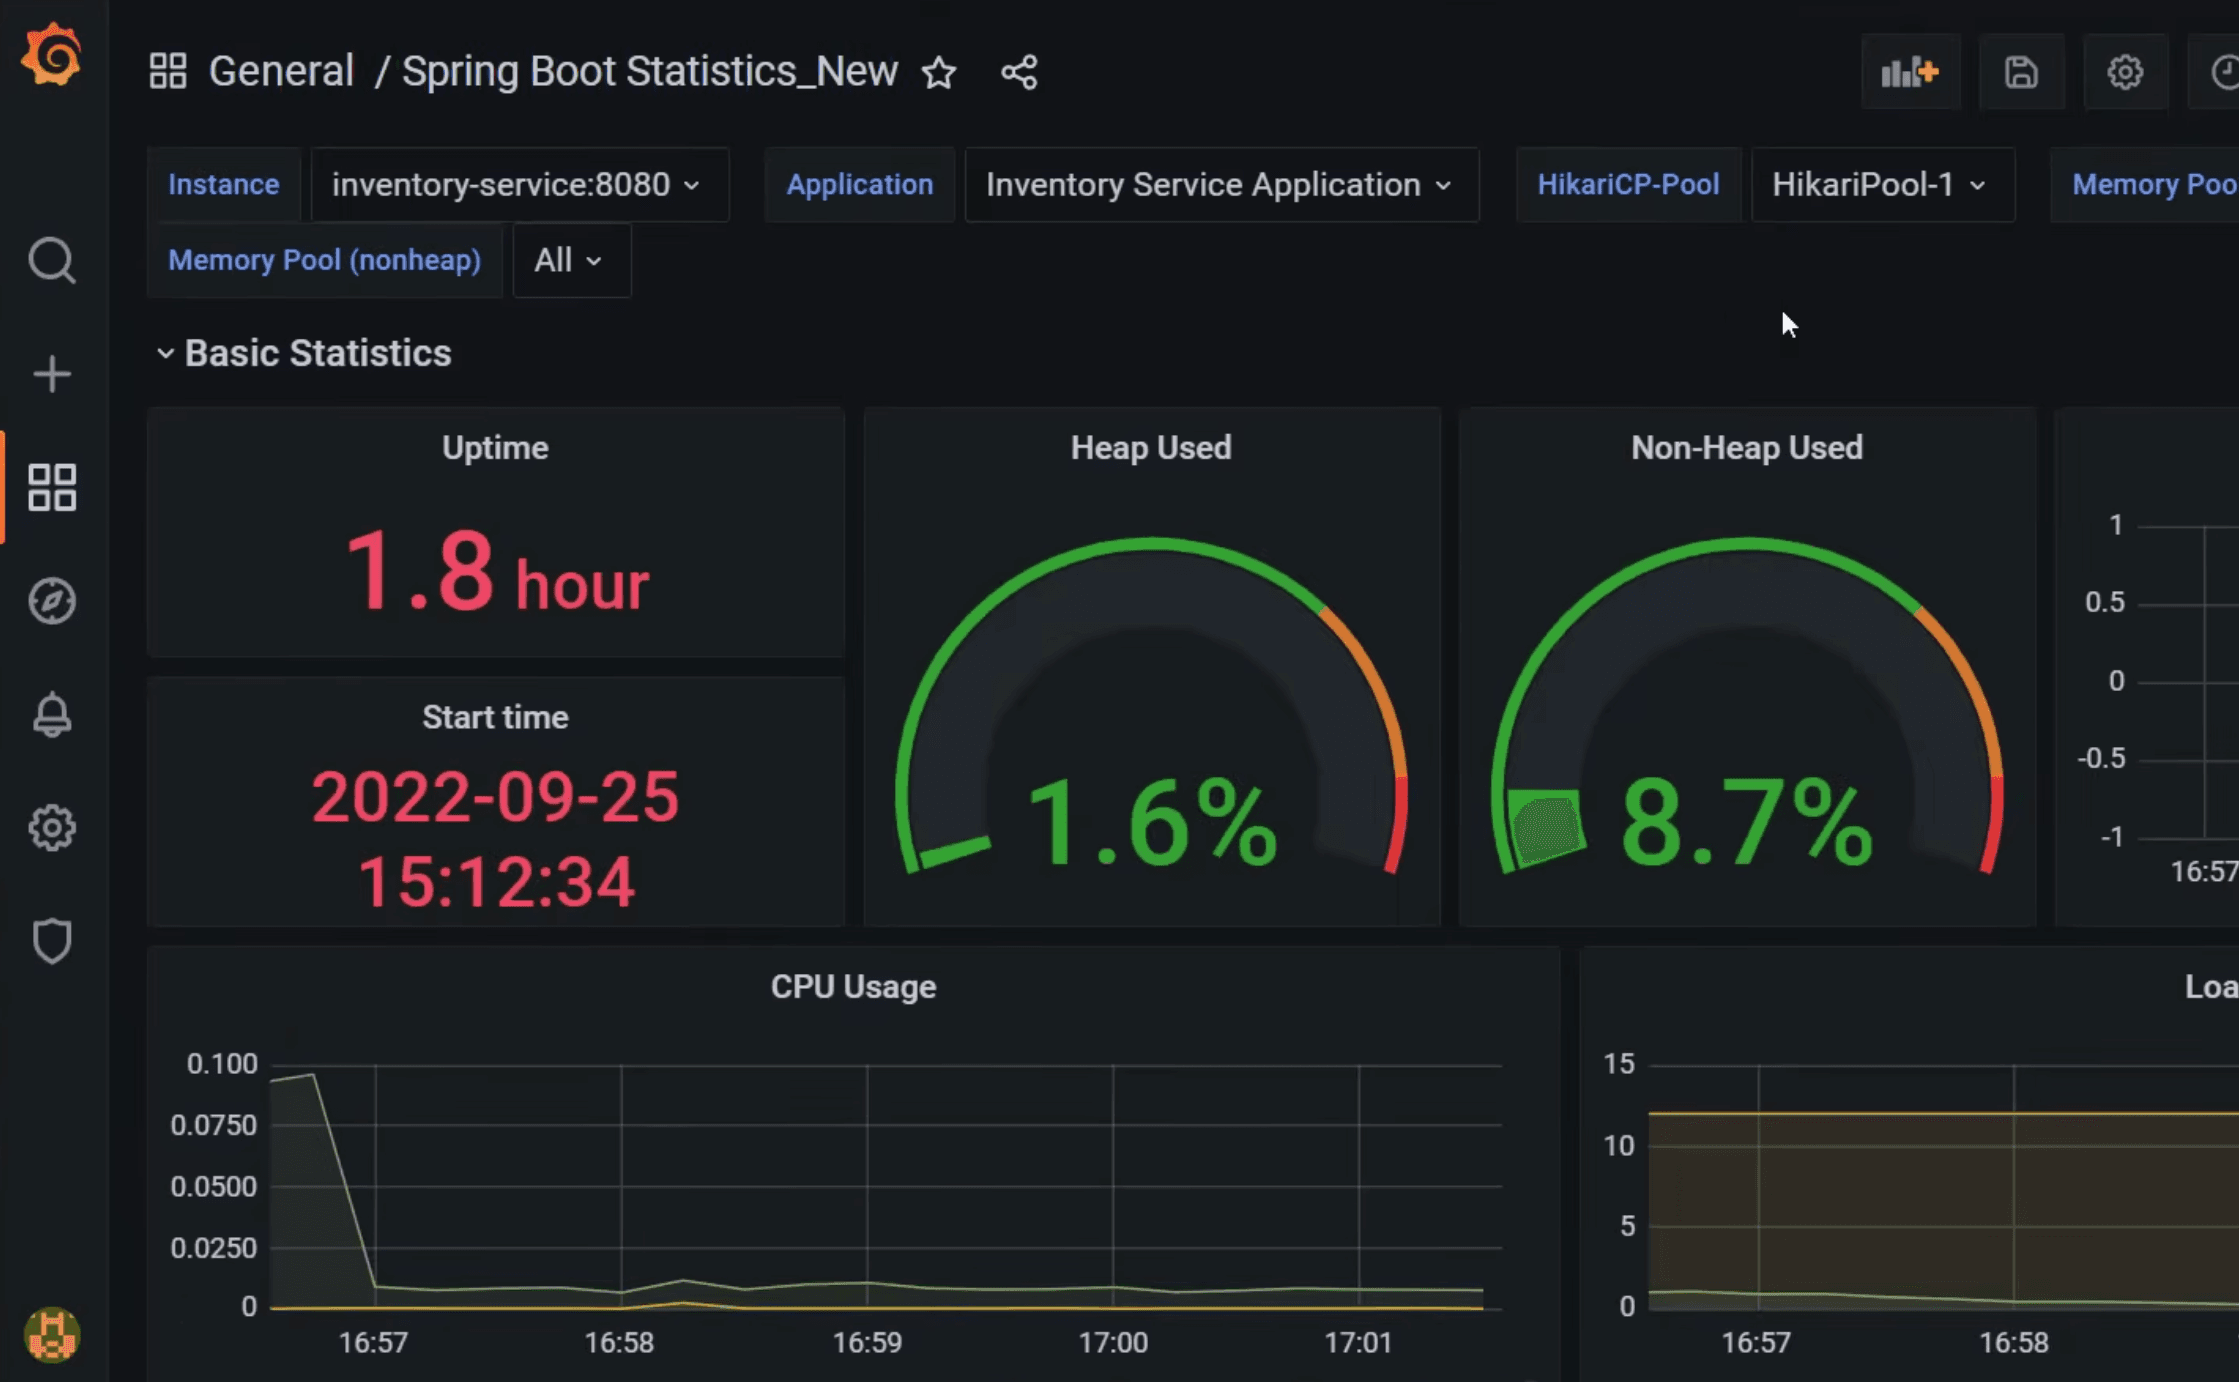Open the Explore compass icon
This screenshot has width=2239, height=1382.
[x=52, y=601]
